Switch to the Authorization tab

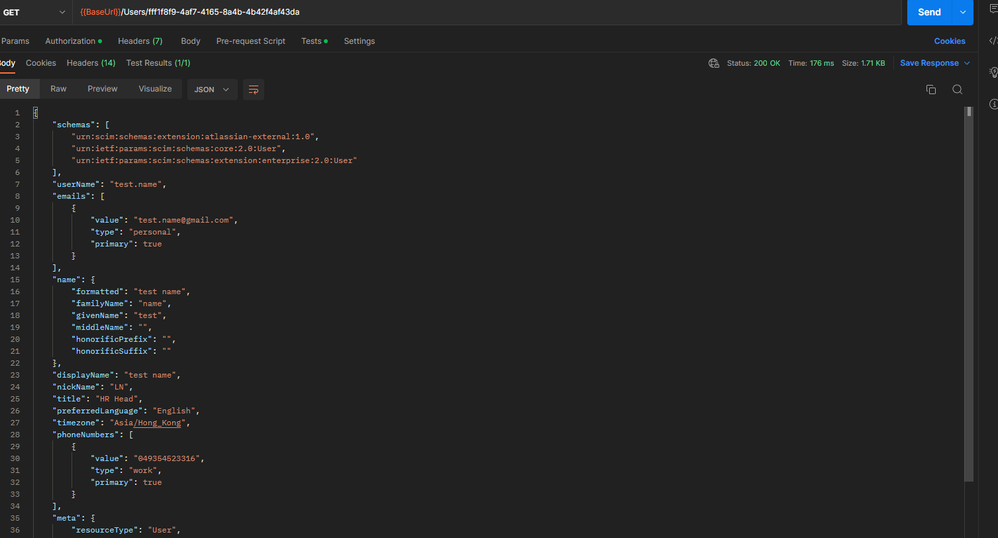73,41
